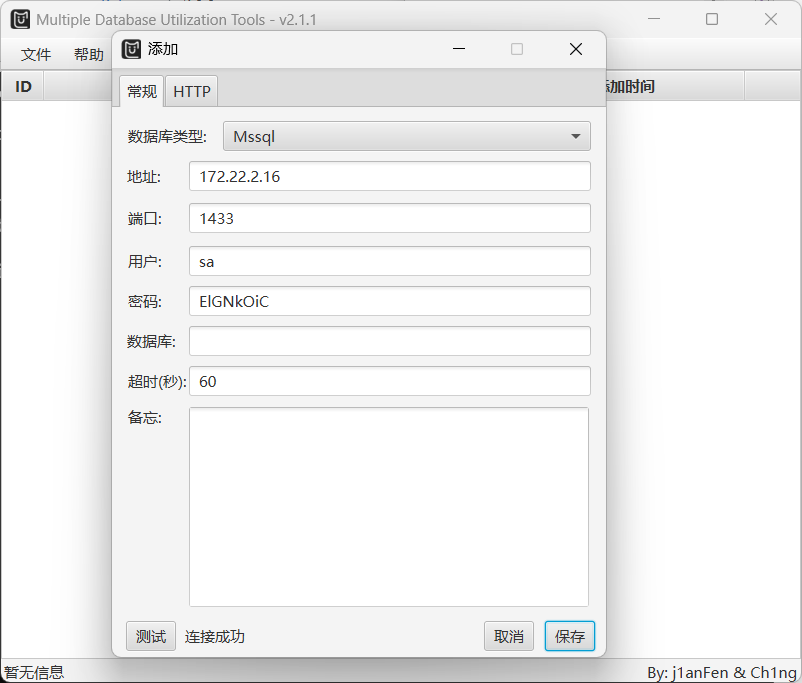Click the main window's app icon
Screen dimensions: 802x683
click(20, 19)
